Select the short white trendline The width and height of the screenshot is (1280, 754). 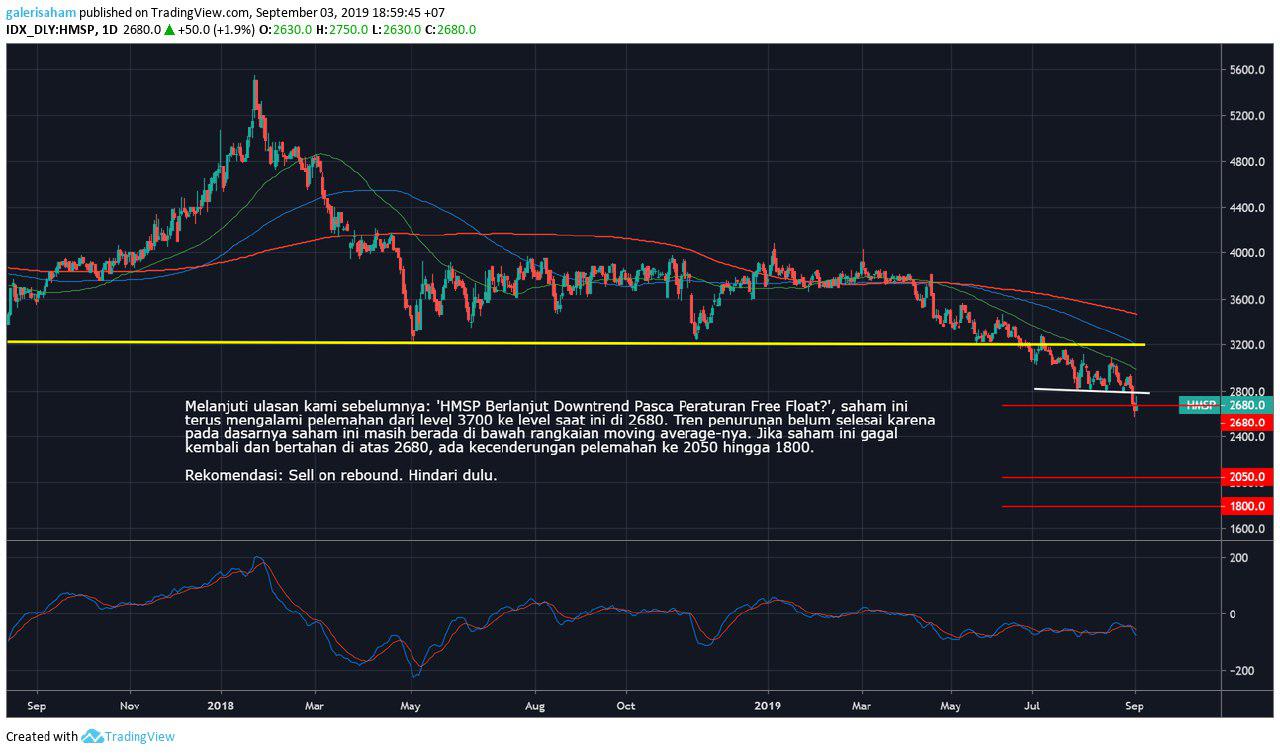tap(1090, 390)
